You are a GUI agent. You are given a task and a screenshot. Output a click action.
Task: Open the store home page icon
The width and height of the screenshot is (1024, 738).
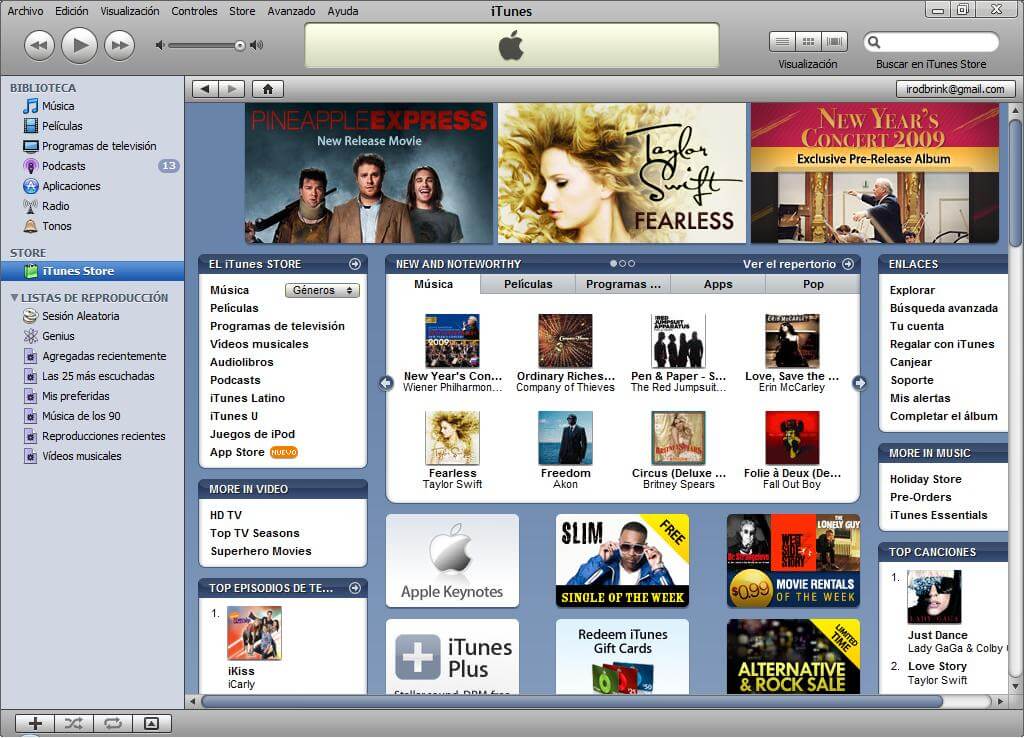[268, 89]
